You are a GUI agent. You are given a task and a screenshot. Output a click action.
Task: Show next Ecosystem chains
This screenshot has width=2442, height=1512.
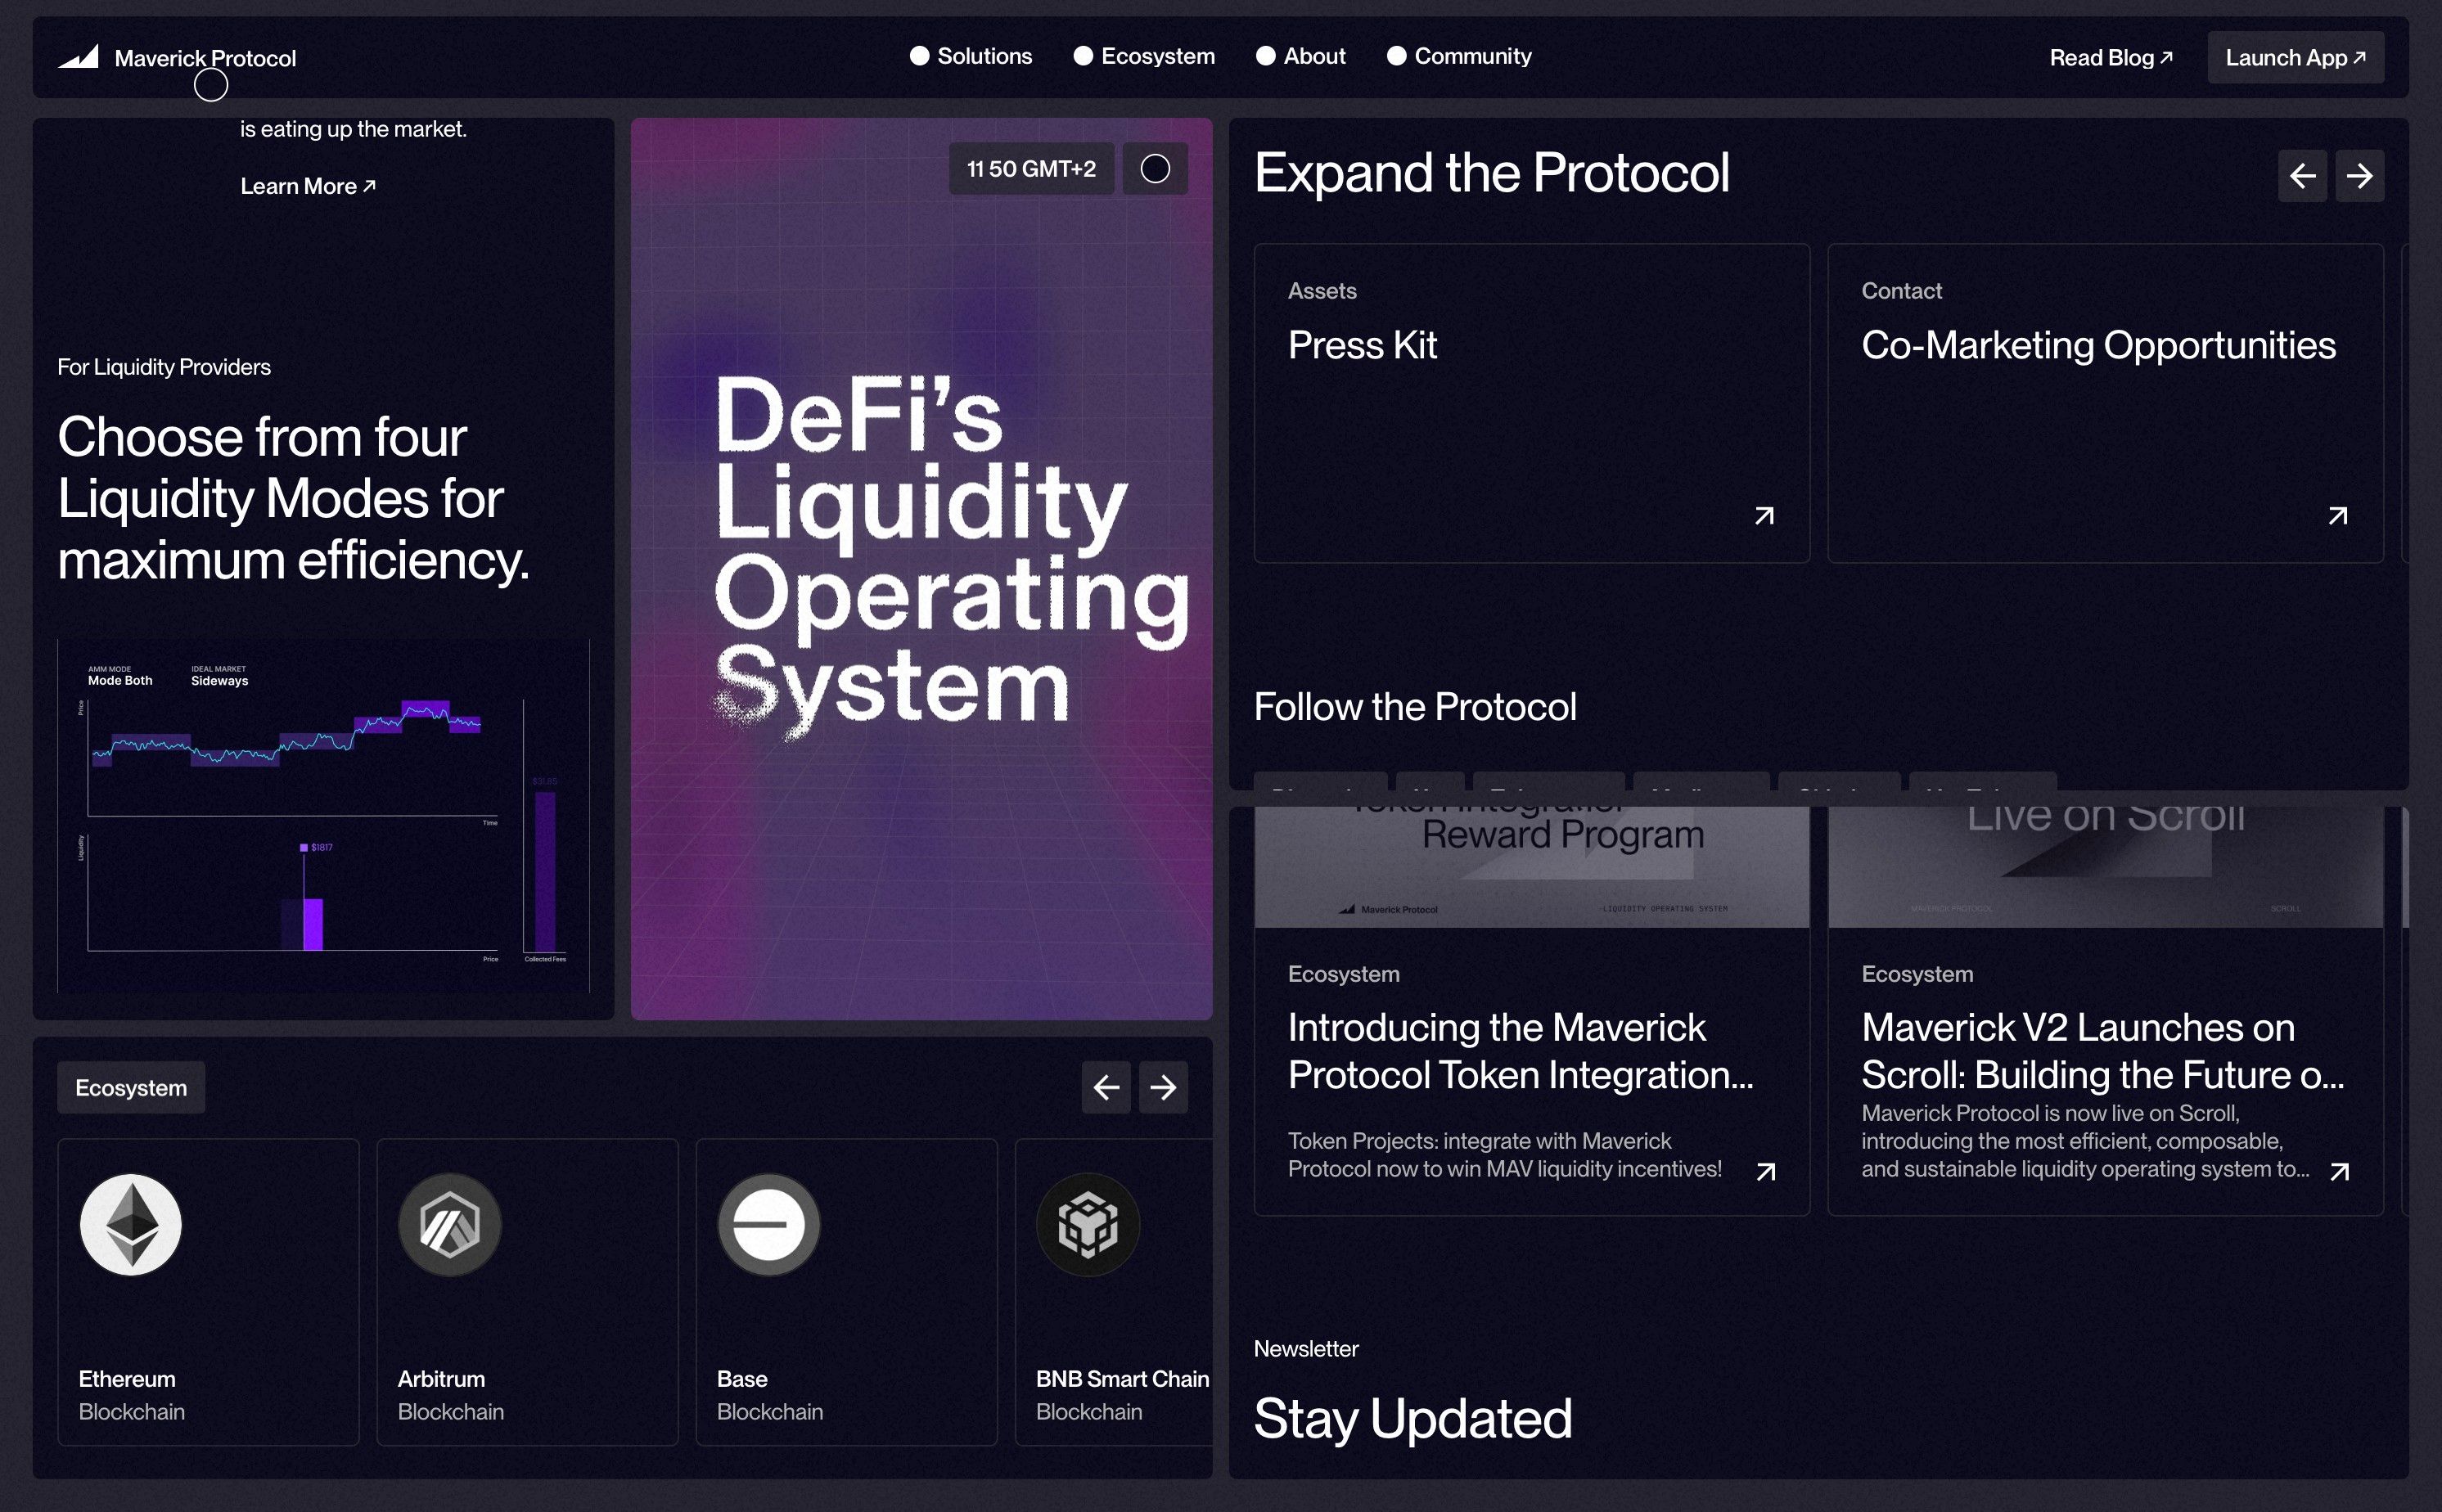[x=1163, y=1087]
